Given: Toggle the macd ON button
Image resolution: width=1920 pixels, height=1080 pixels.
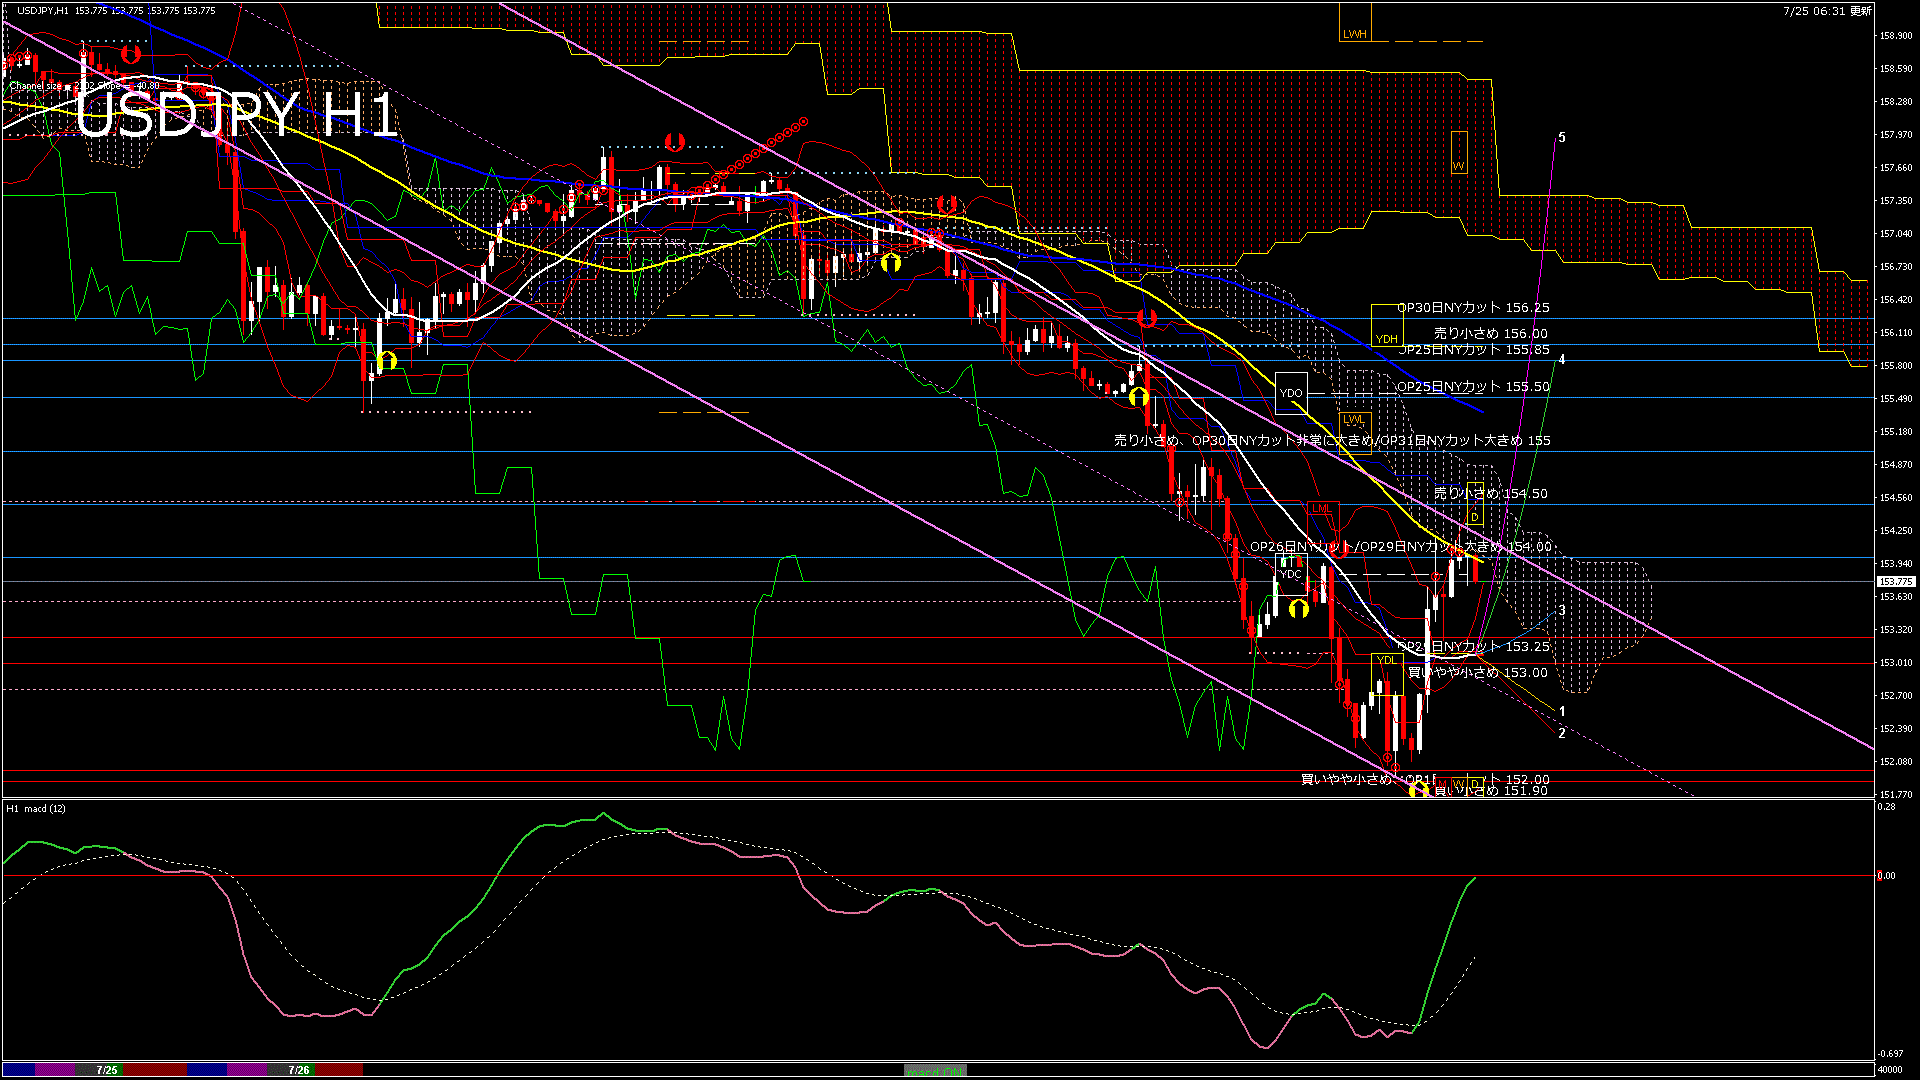Looking at the screenshot, I should click(x=935, y=1071).
